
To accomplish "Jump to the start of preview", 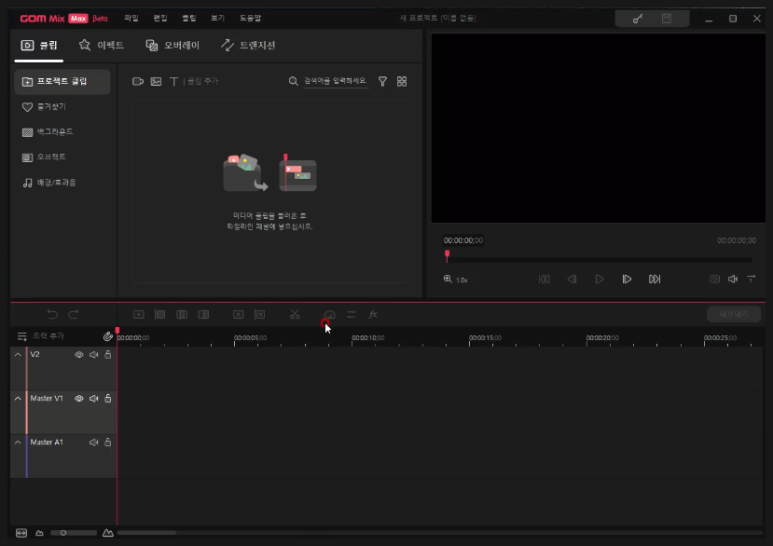I will coord(544,279).
